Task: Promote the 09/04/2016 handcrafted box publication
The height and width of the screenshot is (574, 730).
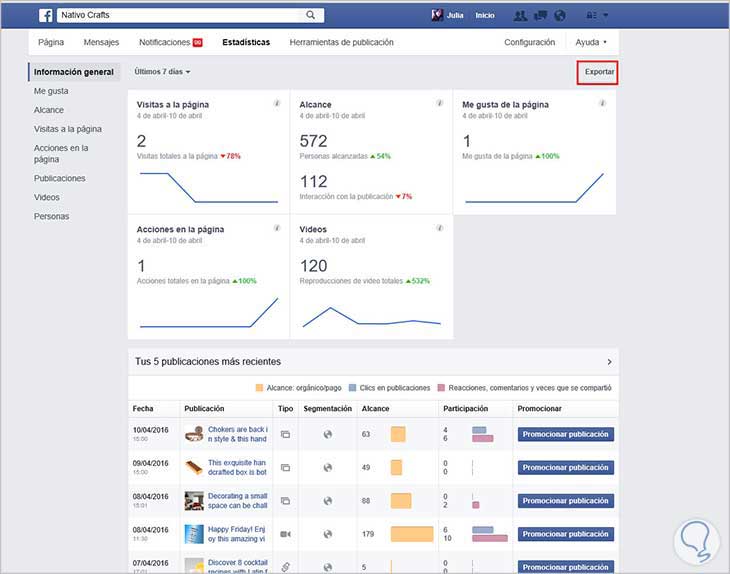Action: (x=566, y=467)
